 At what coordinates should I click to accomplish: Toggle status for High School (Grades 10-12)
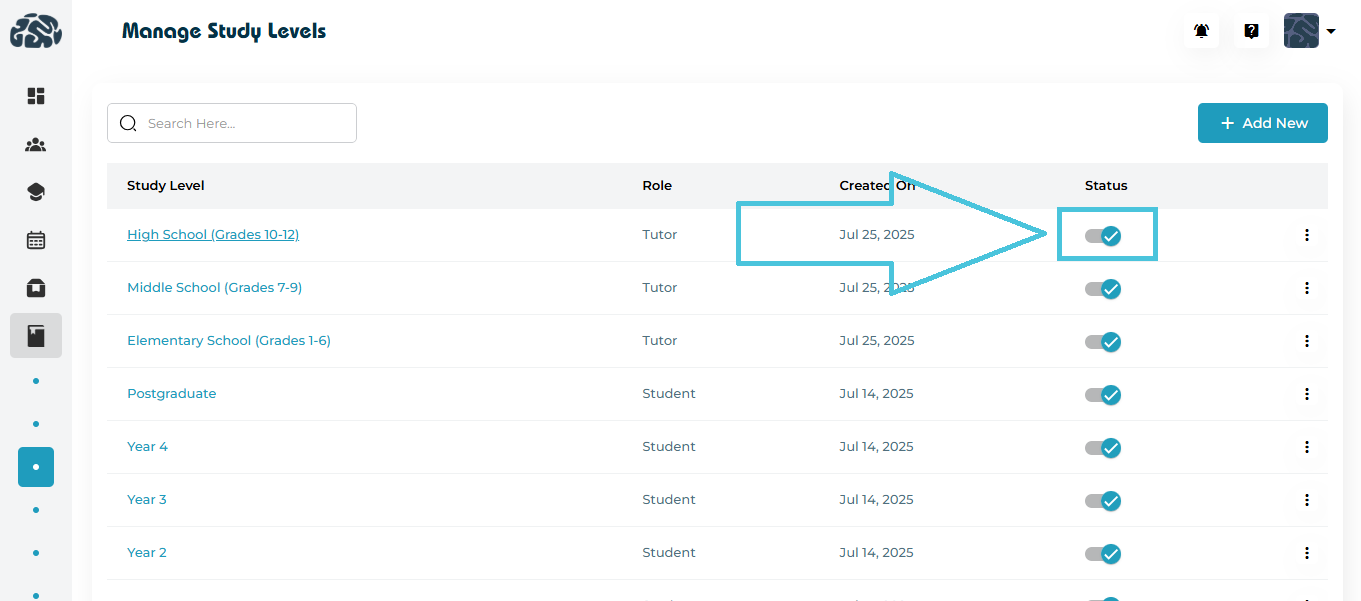[1103, 236]
